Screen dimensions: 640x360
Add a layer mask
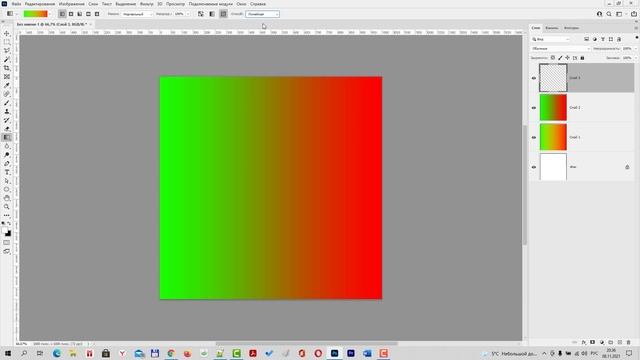pos(593,342)
